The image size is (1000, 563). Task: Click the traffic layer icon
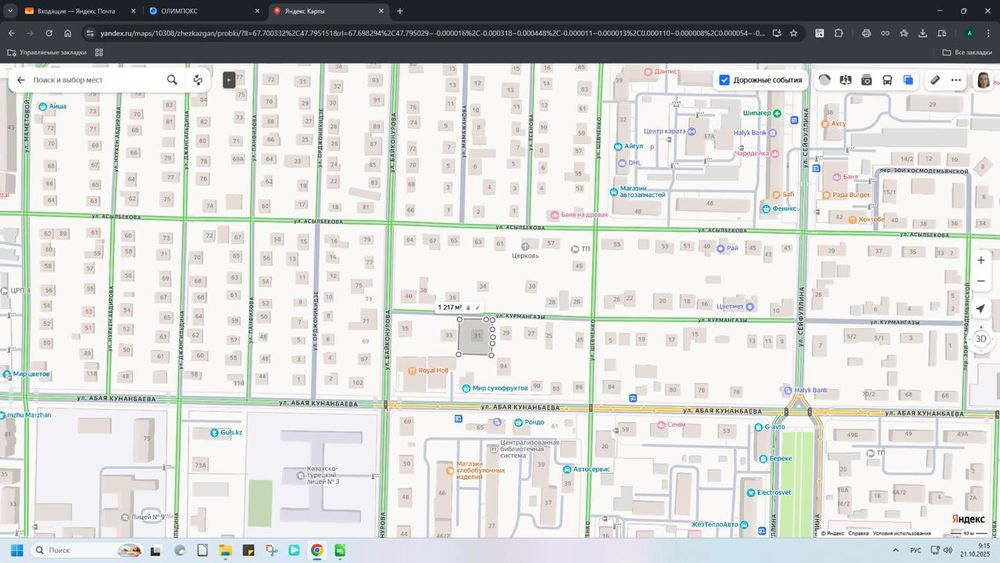pyautogui.click(x=825, y=80)
